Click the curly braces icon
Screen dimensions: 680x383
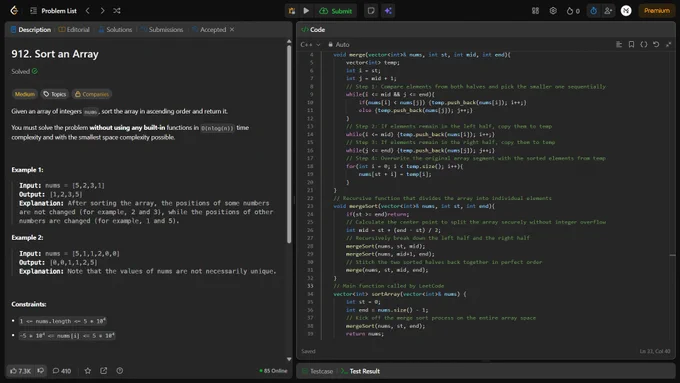[644, 44]
